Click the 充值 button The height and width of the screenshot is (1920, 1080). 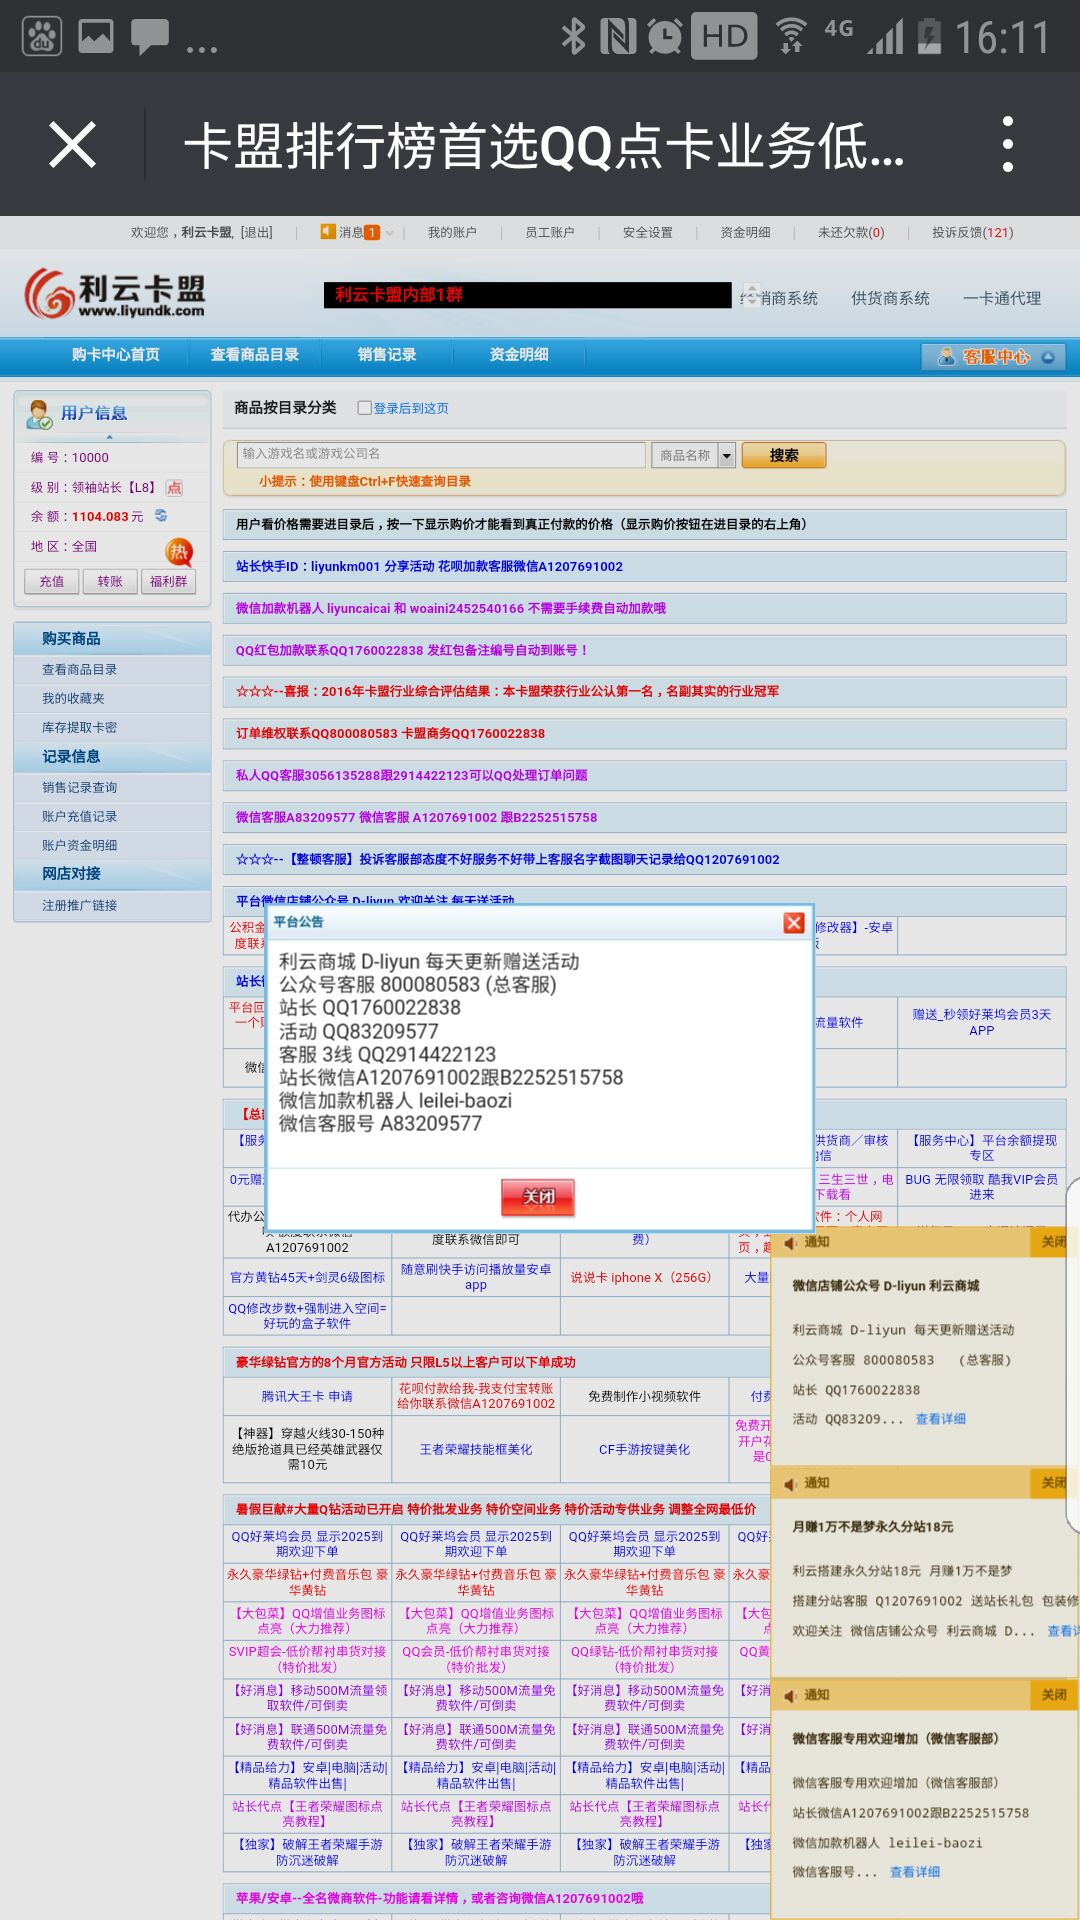click(x=52, y=581)
